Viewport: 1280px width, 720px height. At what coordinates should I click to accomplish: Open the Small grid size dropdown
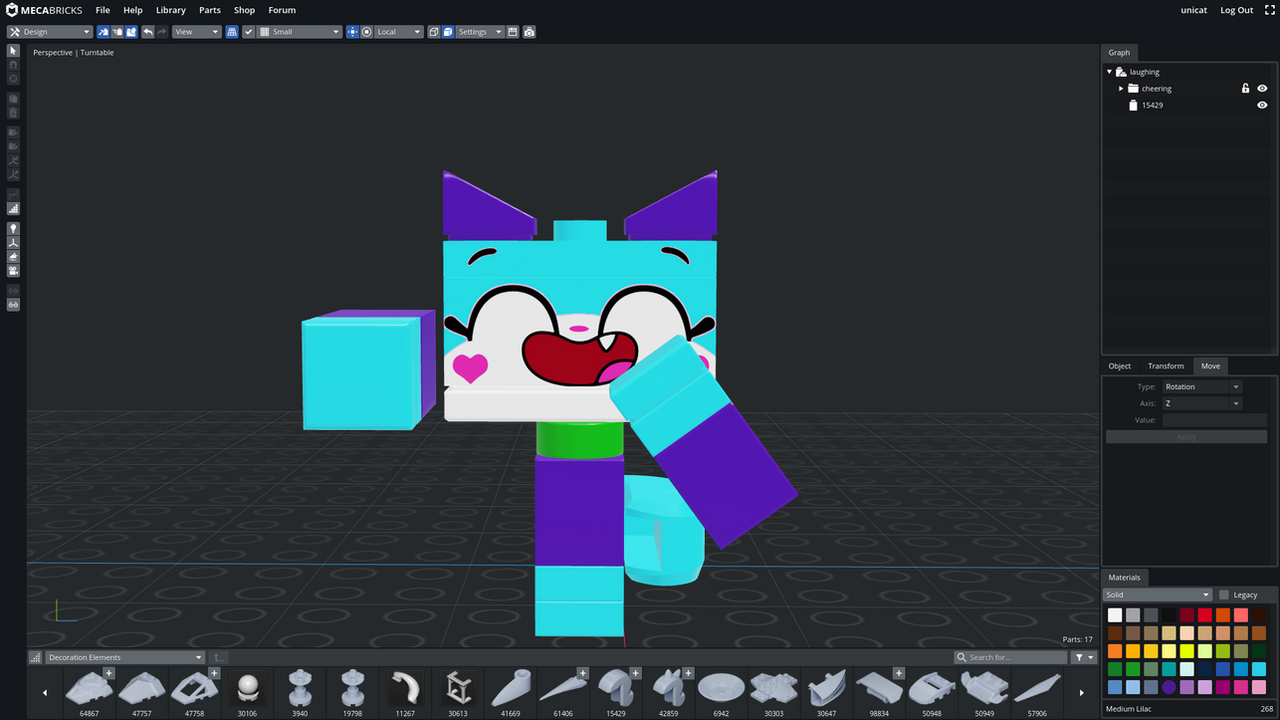[x=300, y=32]
